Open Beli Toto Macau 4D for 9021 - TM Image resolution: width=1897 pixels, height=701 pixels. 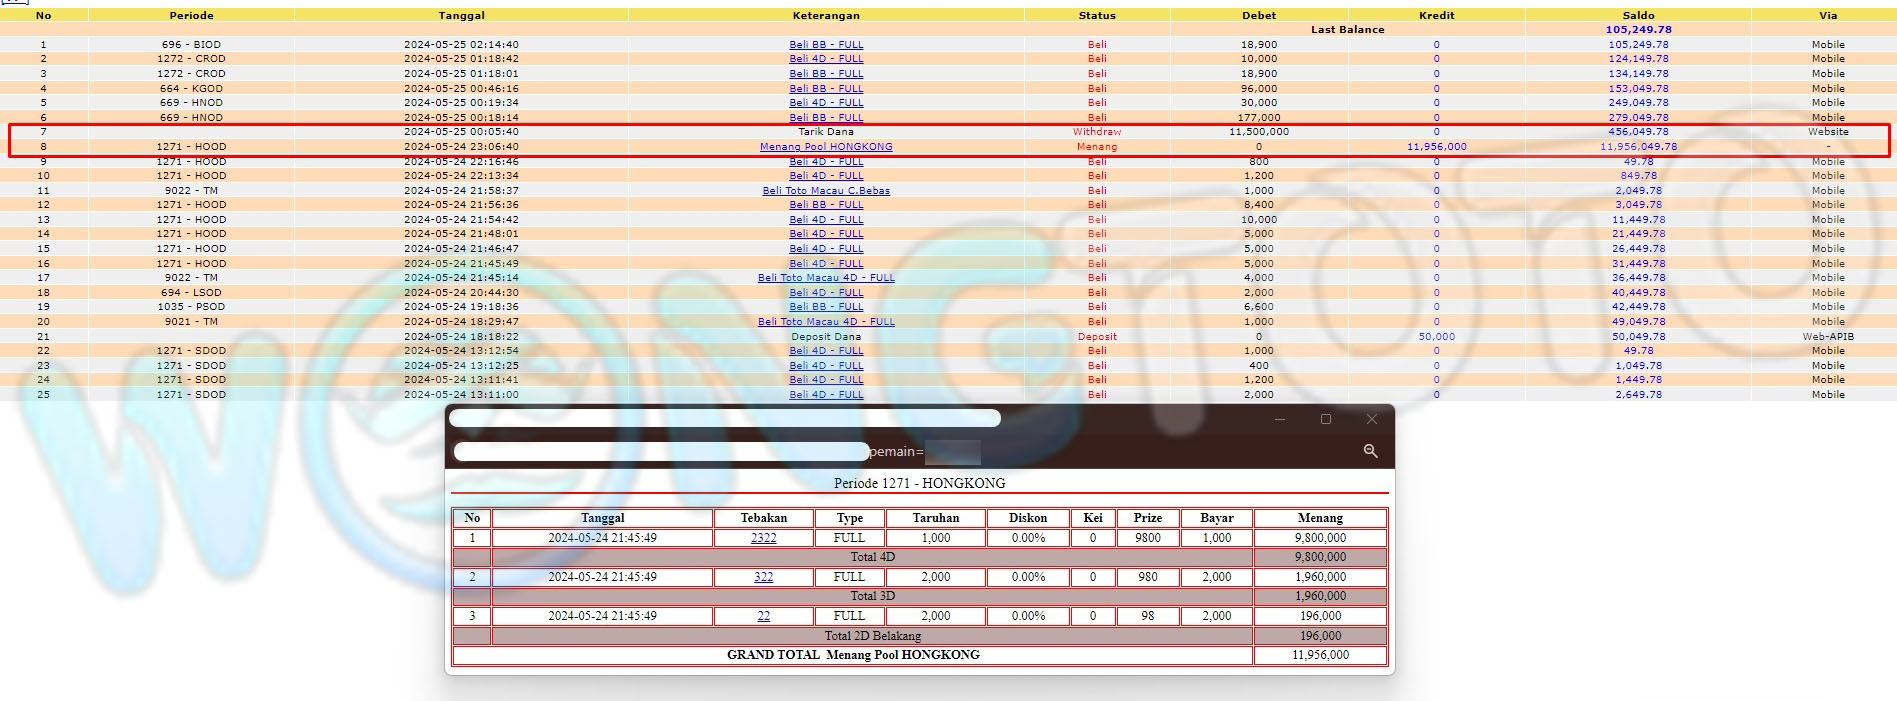[825, 322]
